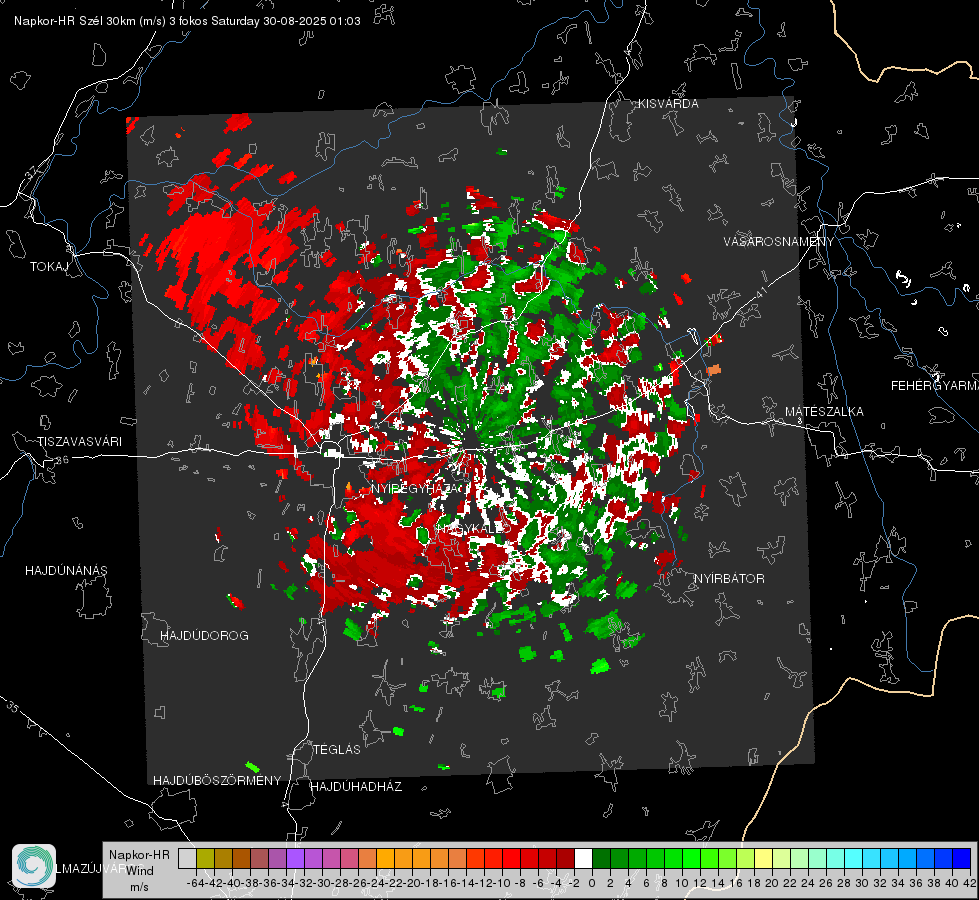Click the 'Wind' legend label
The width and height of the screenshot is (979, 900).
click(140, 871)
